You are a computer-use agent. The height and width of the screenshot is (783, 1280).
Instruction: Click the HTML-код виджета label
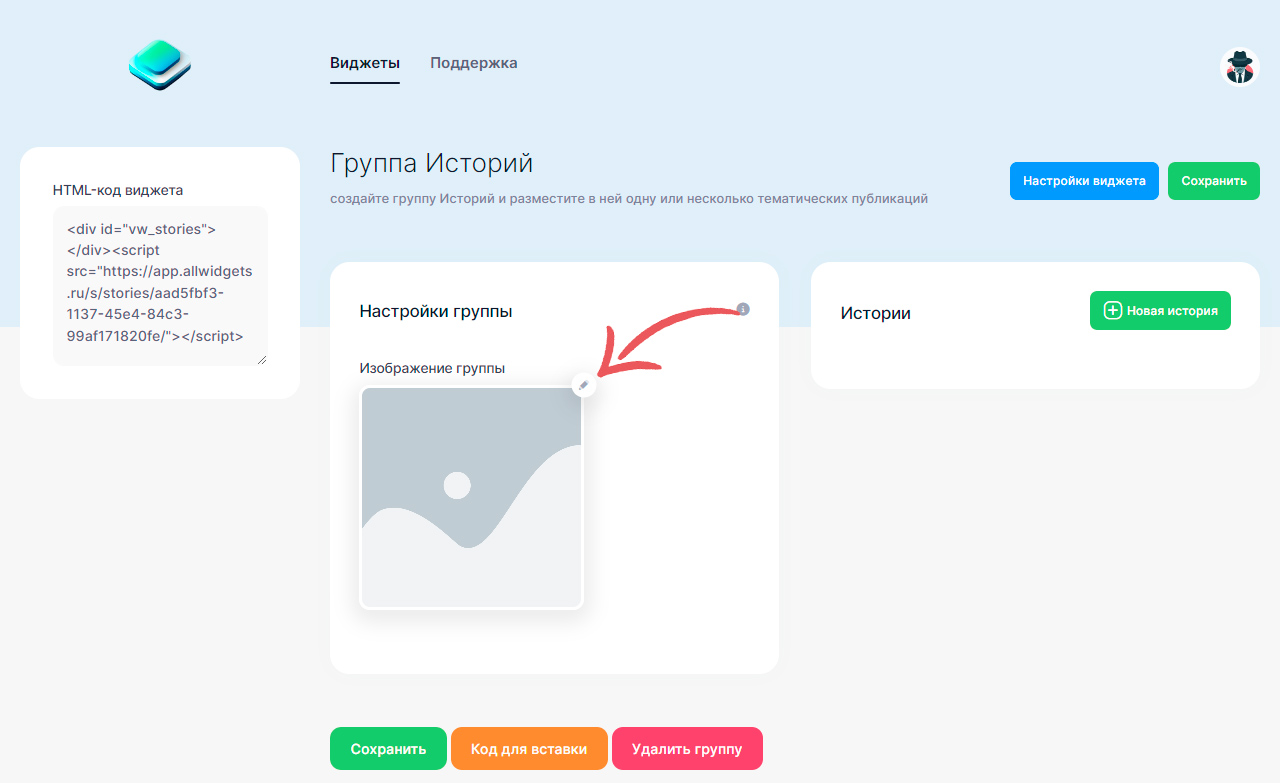coord(118,190)
